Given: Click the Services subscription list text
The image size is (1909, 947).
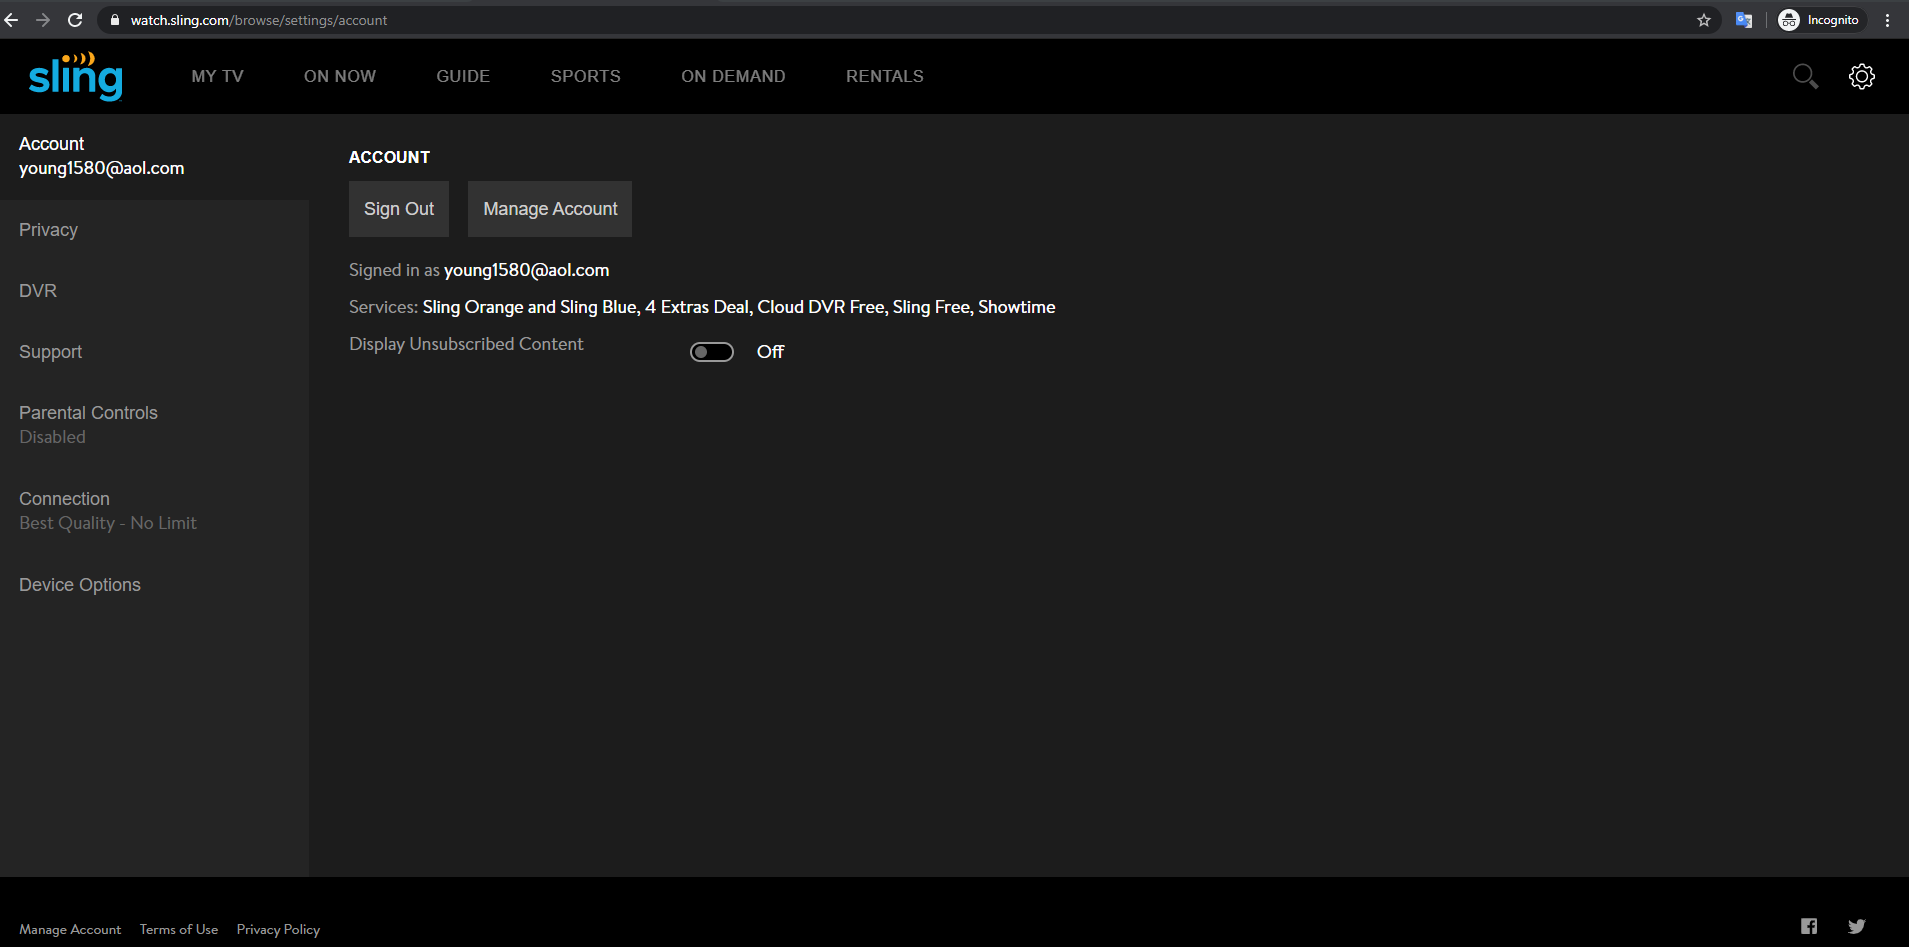Looking at the screenshot, I should pos(739,307).
